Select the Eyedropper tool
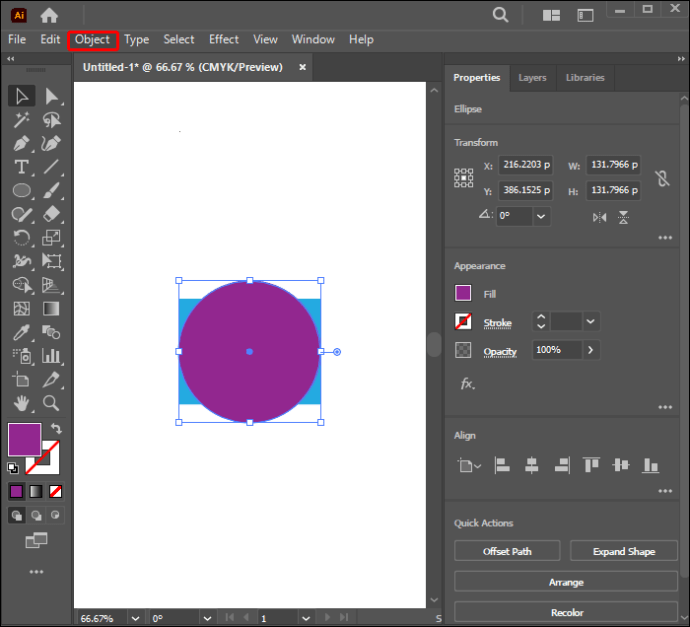This screenshot has width=690, height=627. [x=21, y=333]
